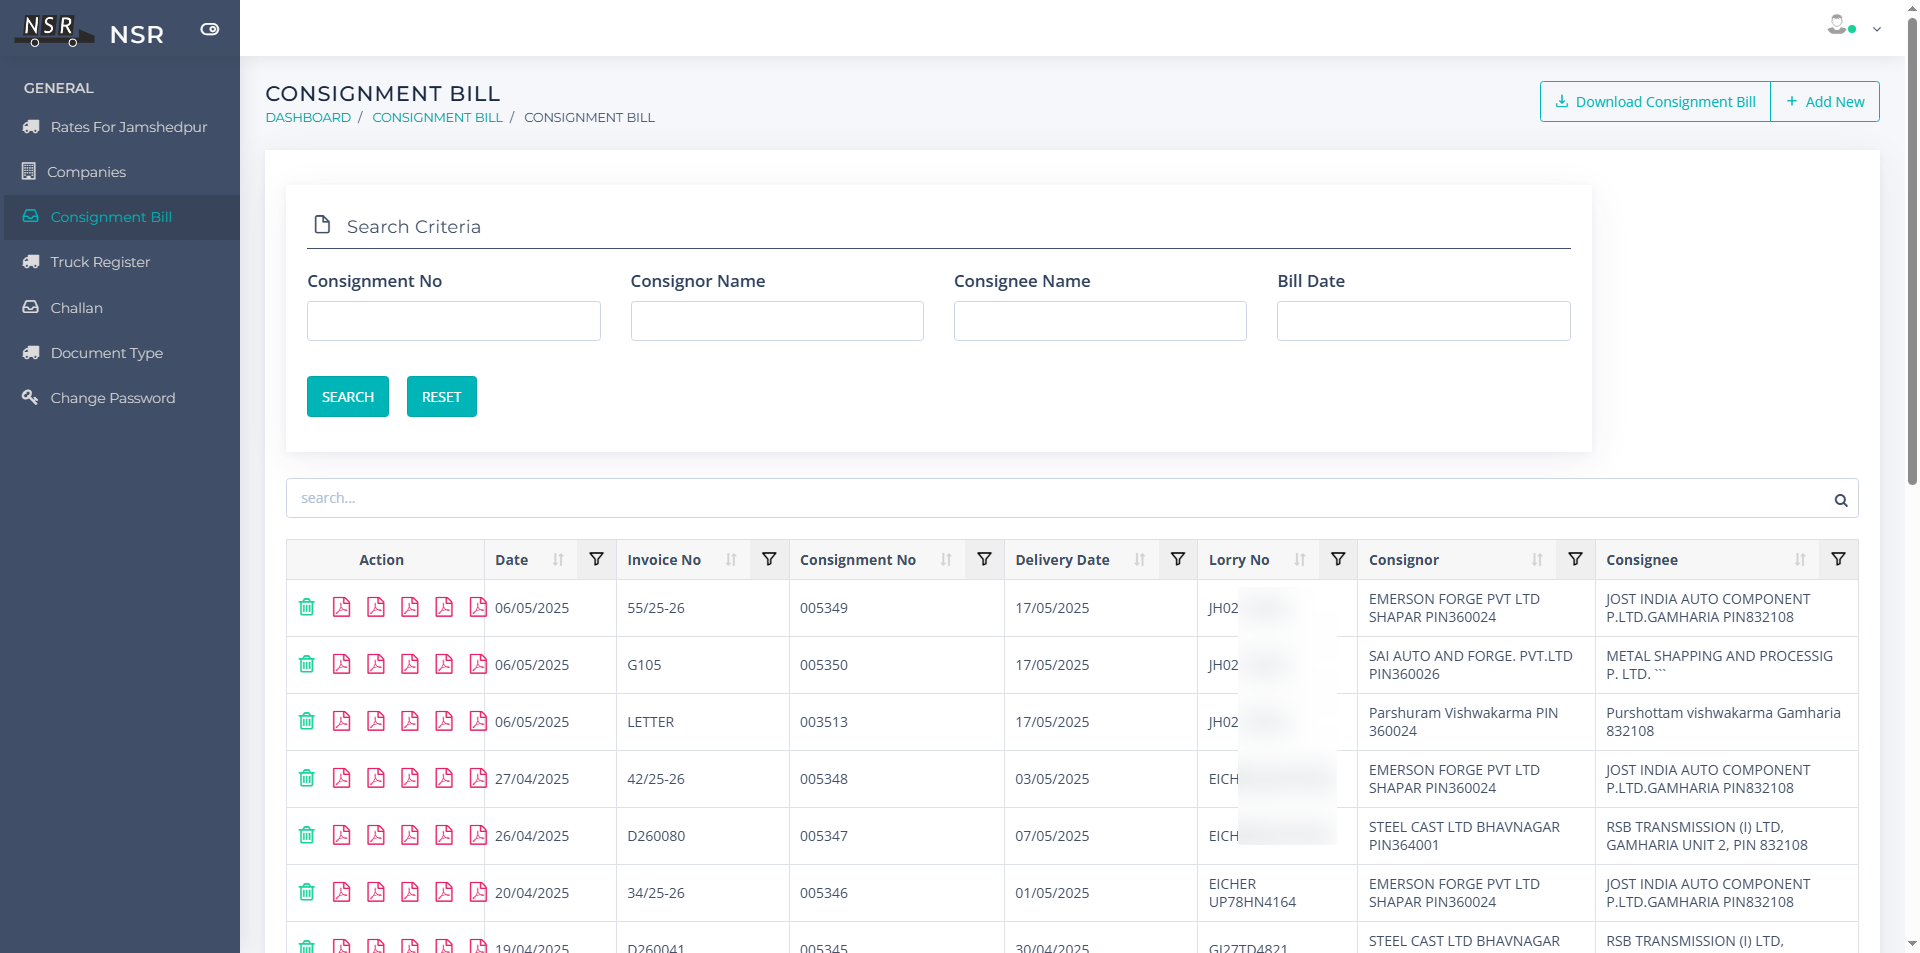
Task: Select invoice number 55/25-26 cell
Action: click(703, 608)
